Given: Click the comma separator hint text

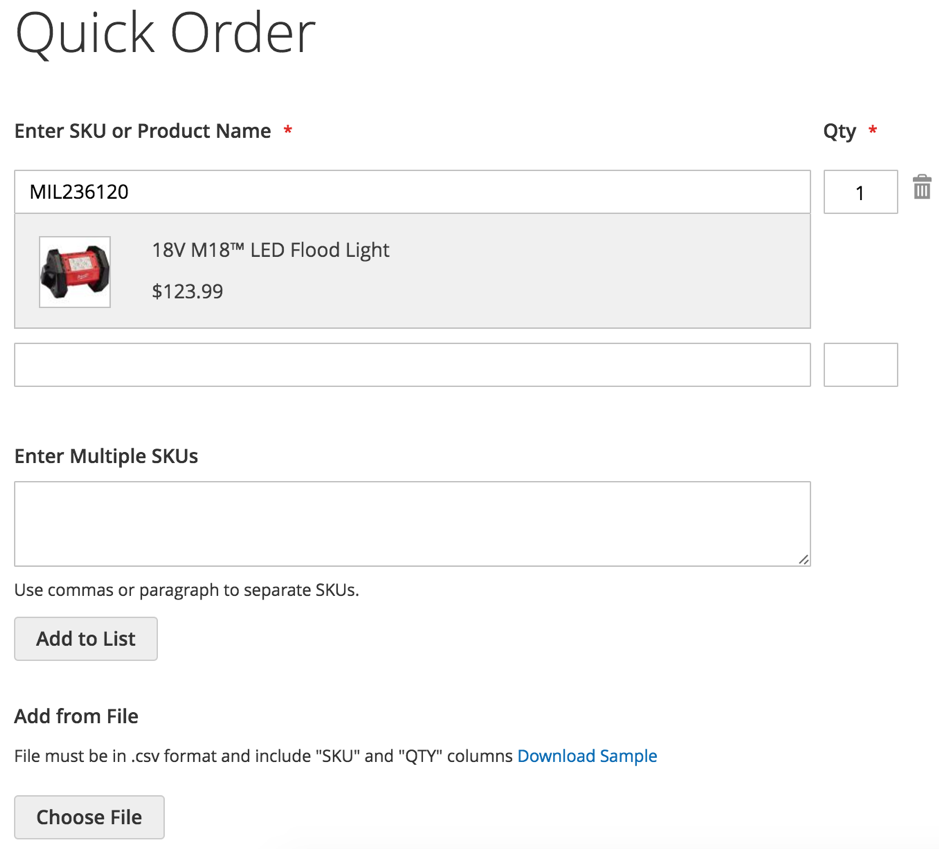Looking at the screenshot, I should pyautogui.click(x=186, y=590).
